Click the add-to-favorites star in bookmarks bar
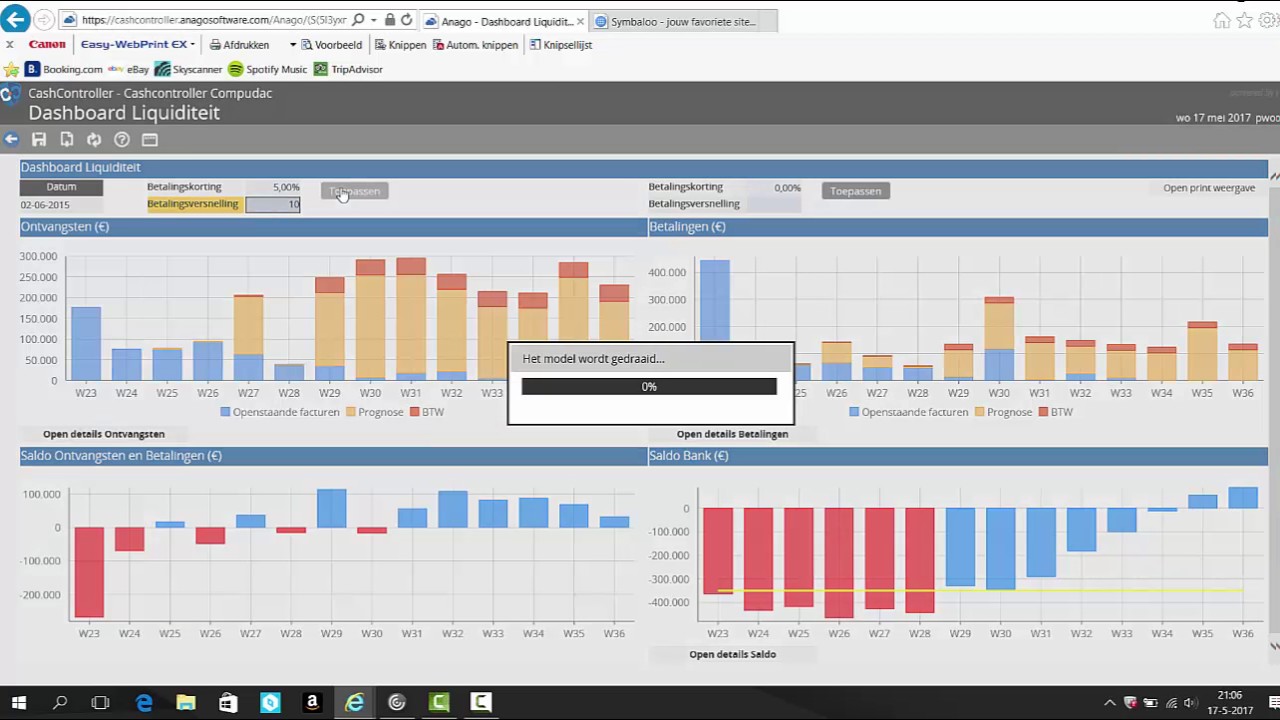Screen dimensions: 1280x720 coord(11,69)
